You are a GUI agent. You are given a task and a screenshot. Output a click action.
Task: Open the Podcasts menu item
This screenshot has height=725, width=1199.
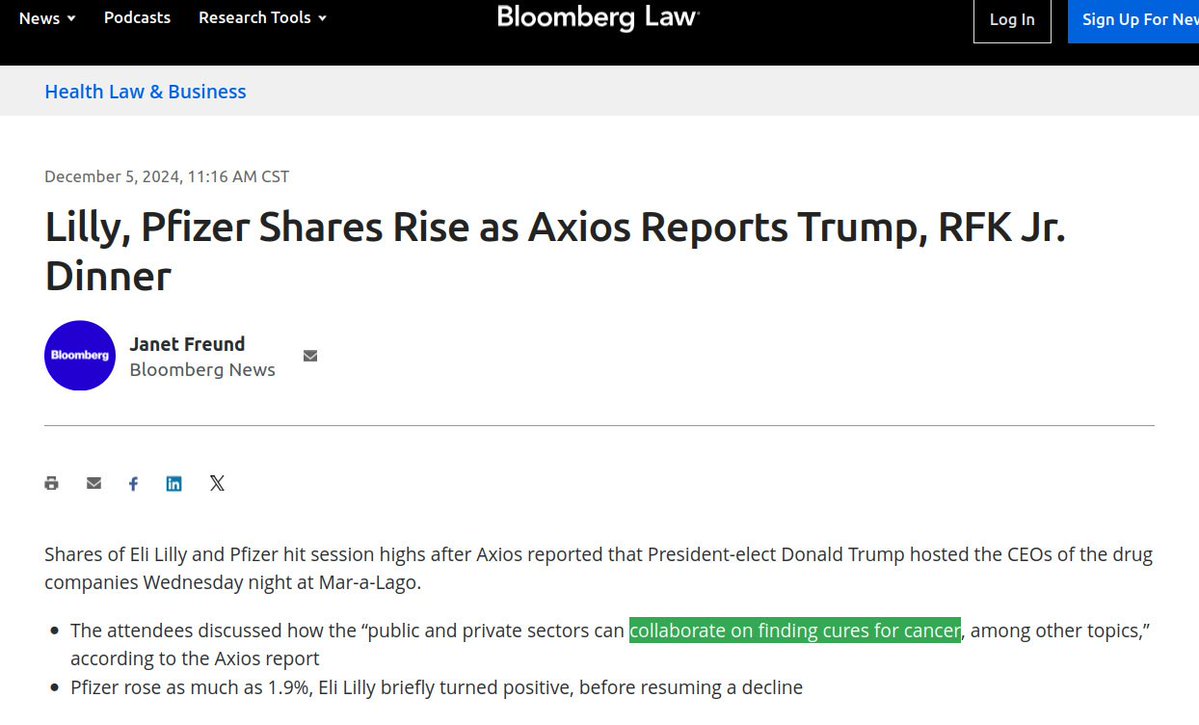(x=137, y=18)
